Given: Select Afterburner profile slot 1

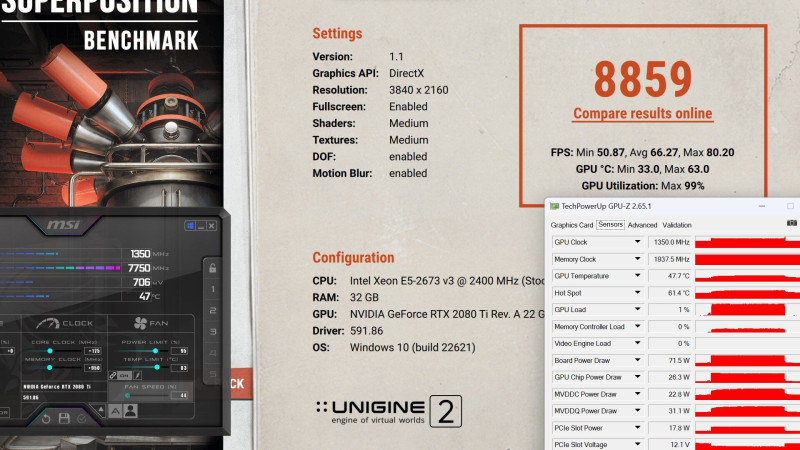Looking at the screenshot, I should 213,289.
